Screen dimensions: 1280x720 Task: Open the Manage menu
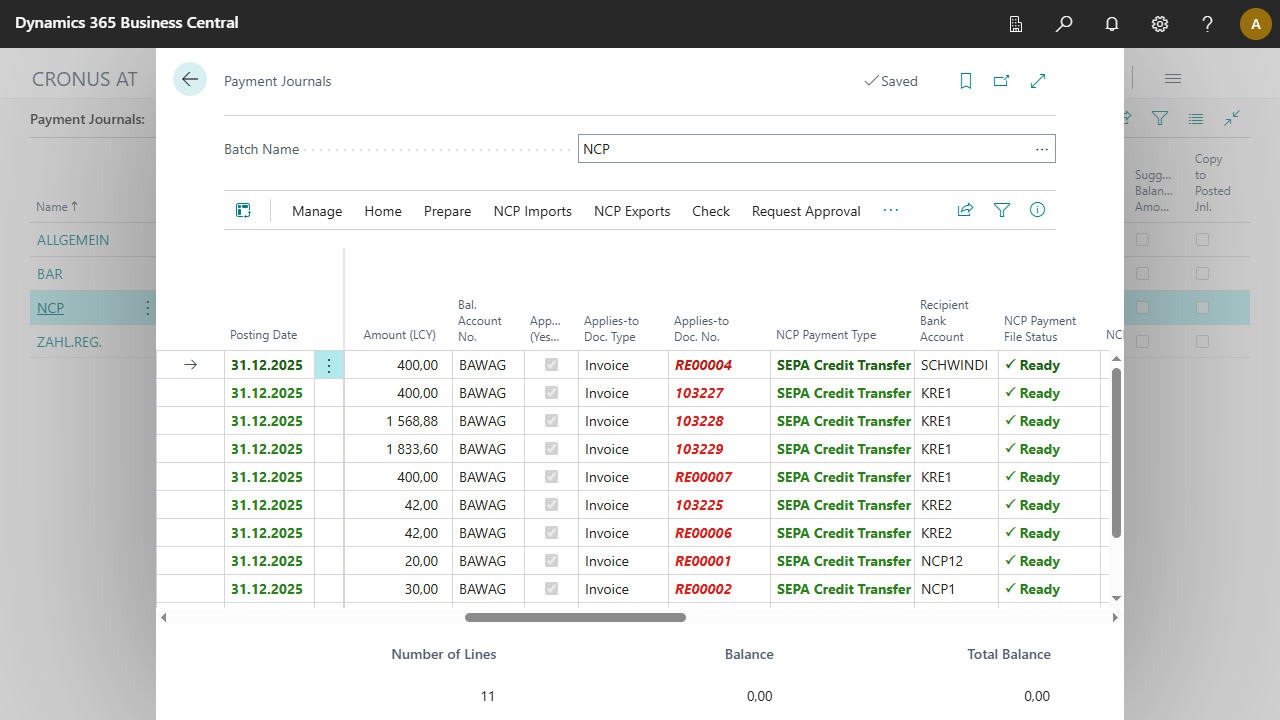317,211
